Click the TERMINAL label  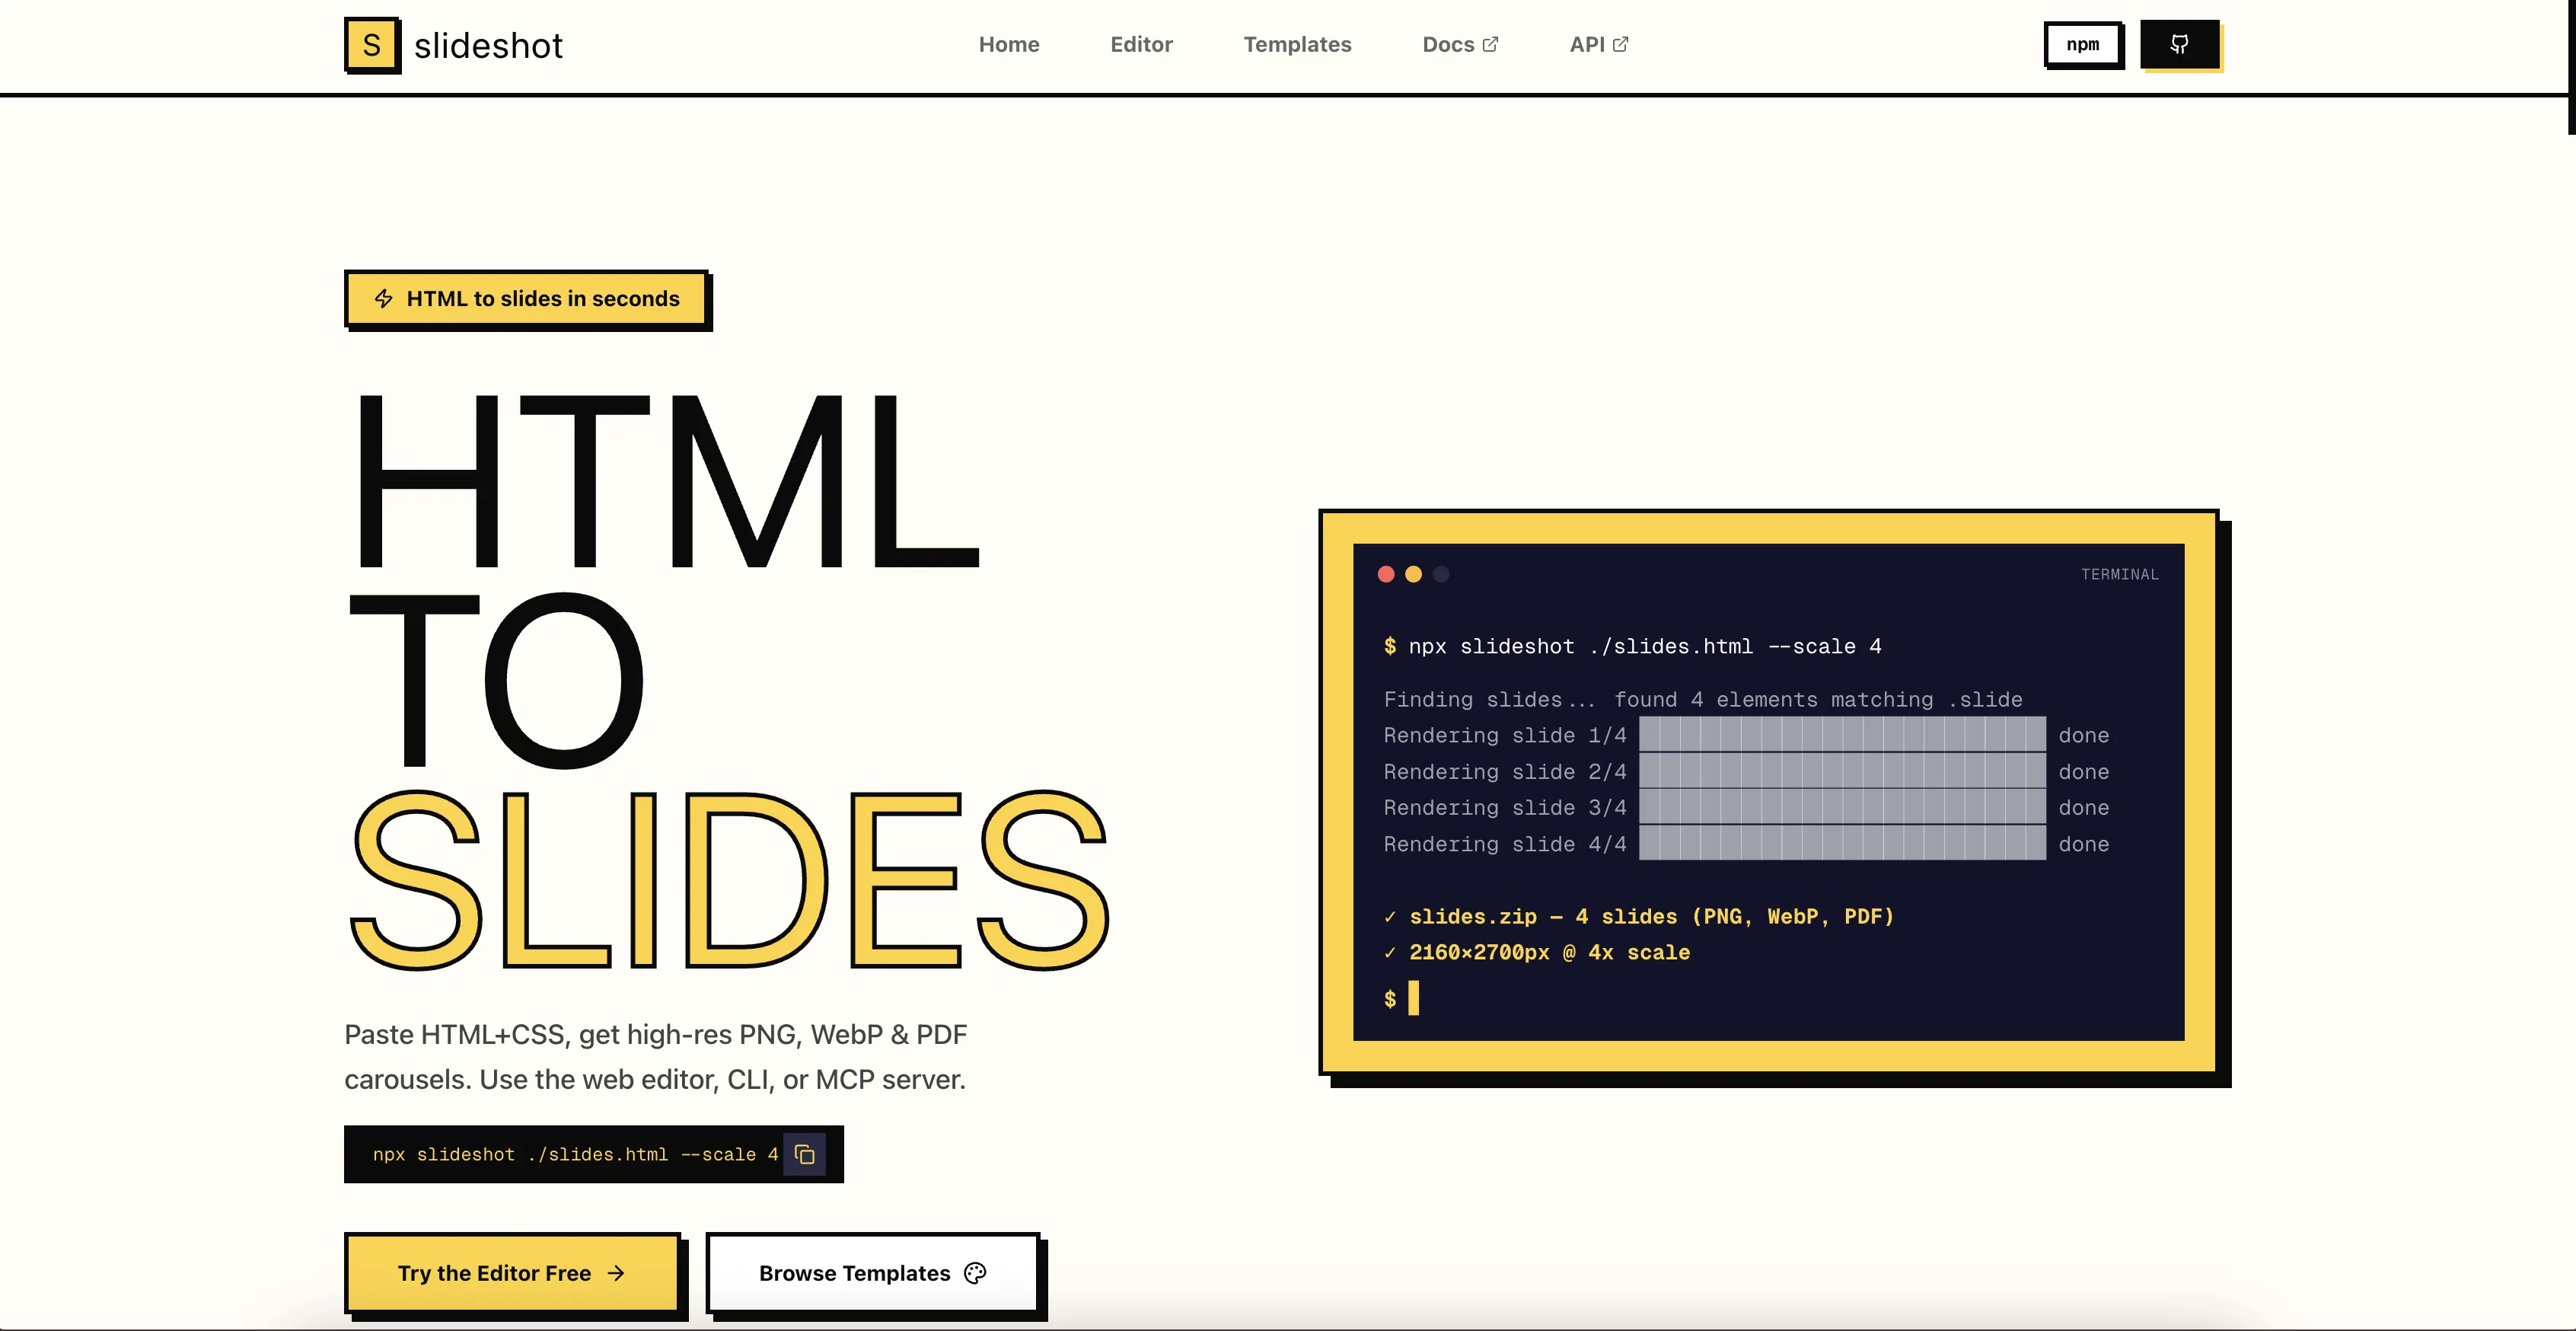[2119, 575]
